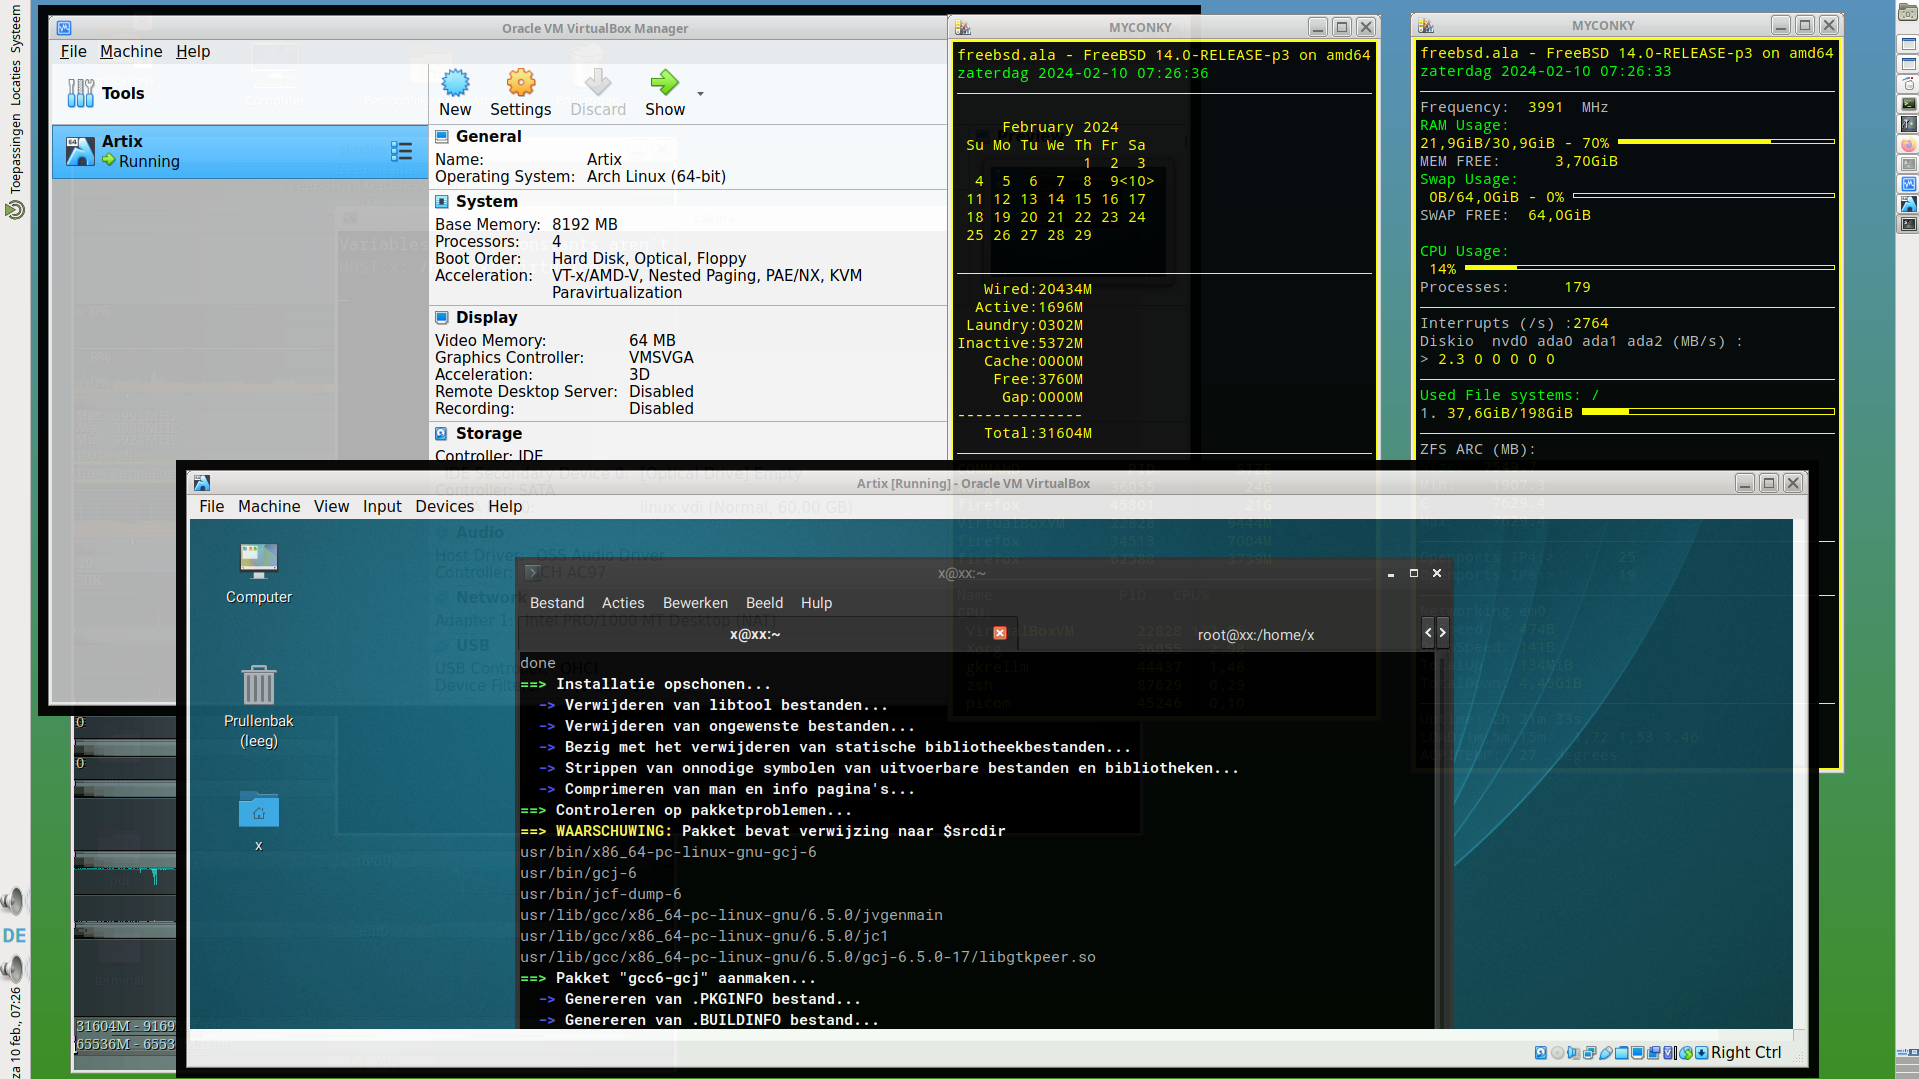
Task: Open Bestand menu in guest terminal
Action: (x=557, y=603)
